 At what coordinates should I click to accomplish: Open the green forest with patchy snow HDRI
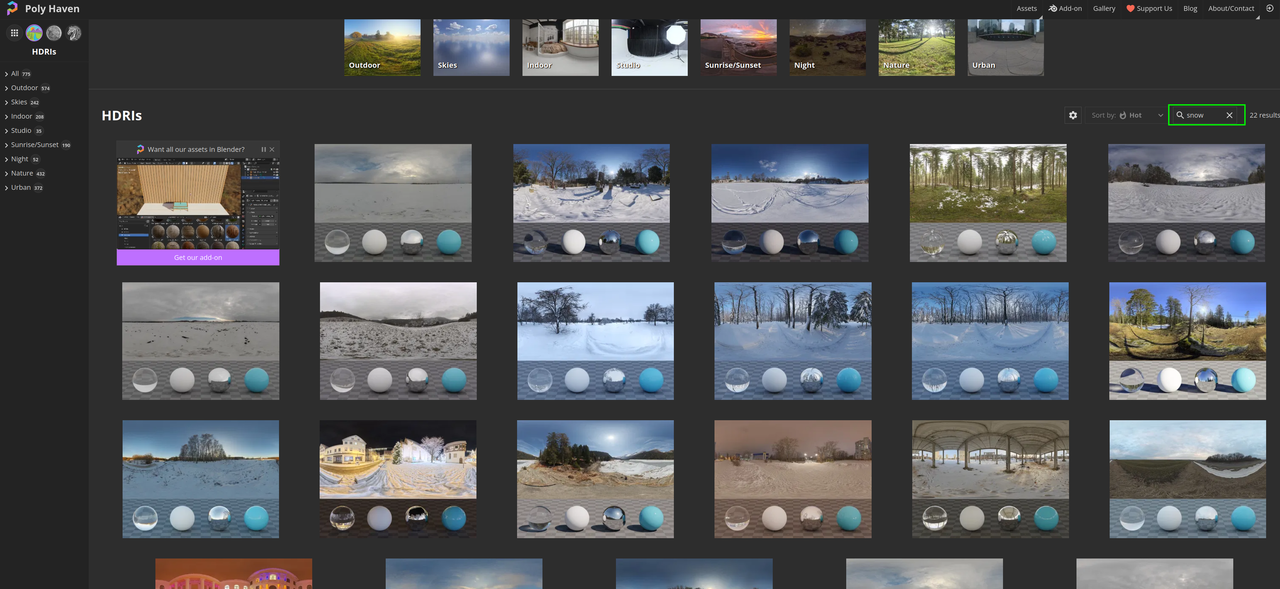click(x=988, y=203)
